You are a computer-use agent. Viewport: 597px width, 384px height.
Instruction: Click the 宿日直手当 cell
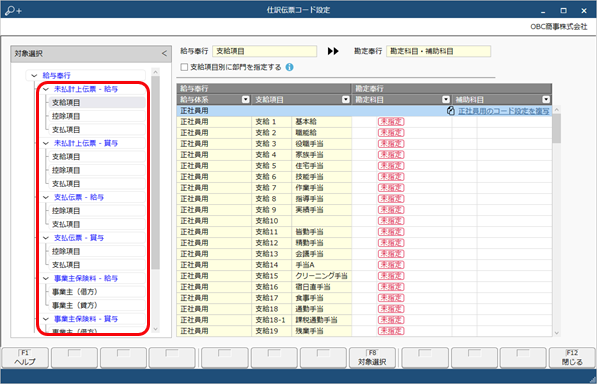point(322,287)
